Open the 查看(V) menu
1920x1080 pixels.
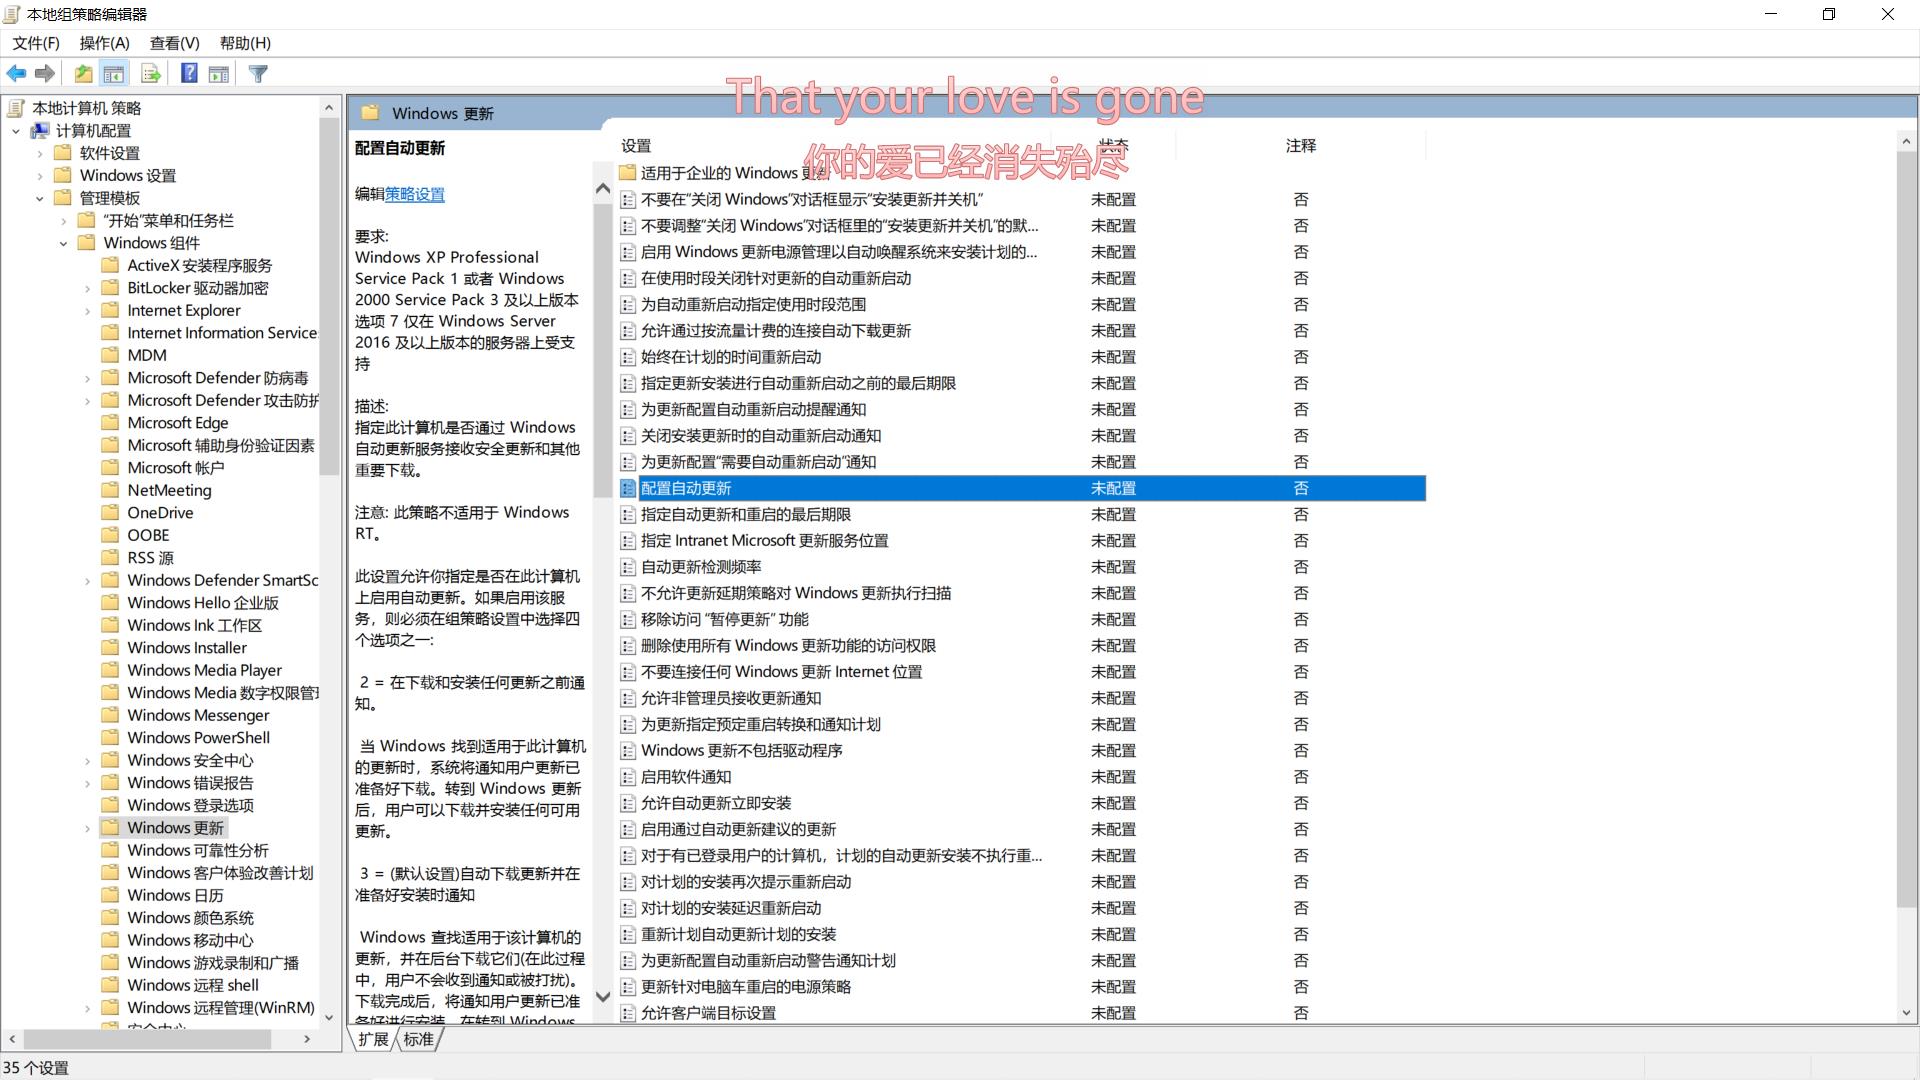click(175, 43)
